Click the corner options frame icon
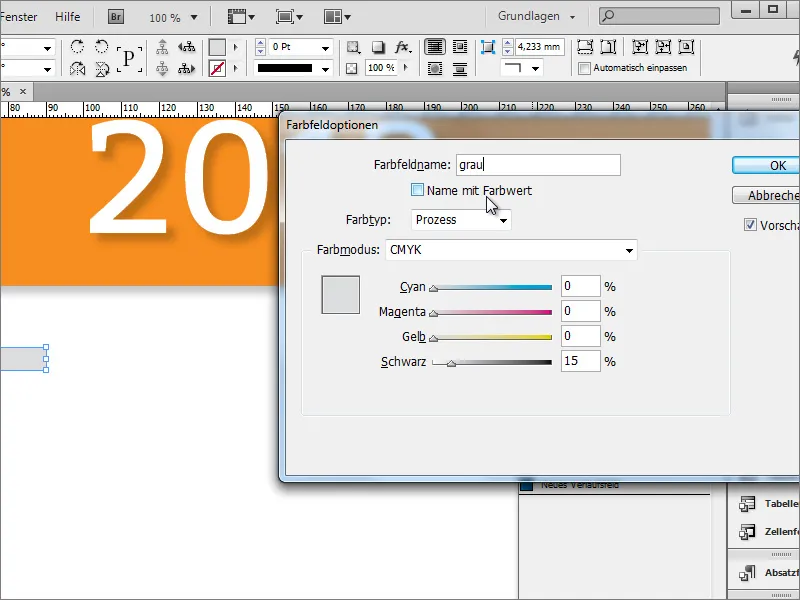Screen dimensions: 800x600 [488, 47]
